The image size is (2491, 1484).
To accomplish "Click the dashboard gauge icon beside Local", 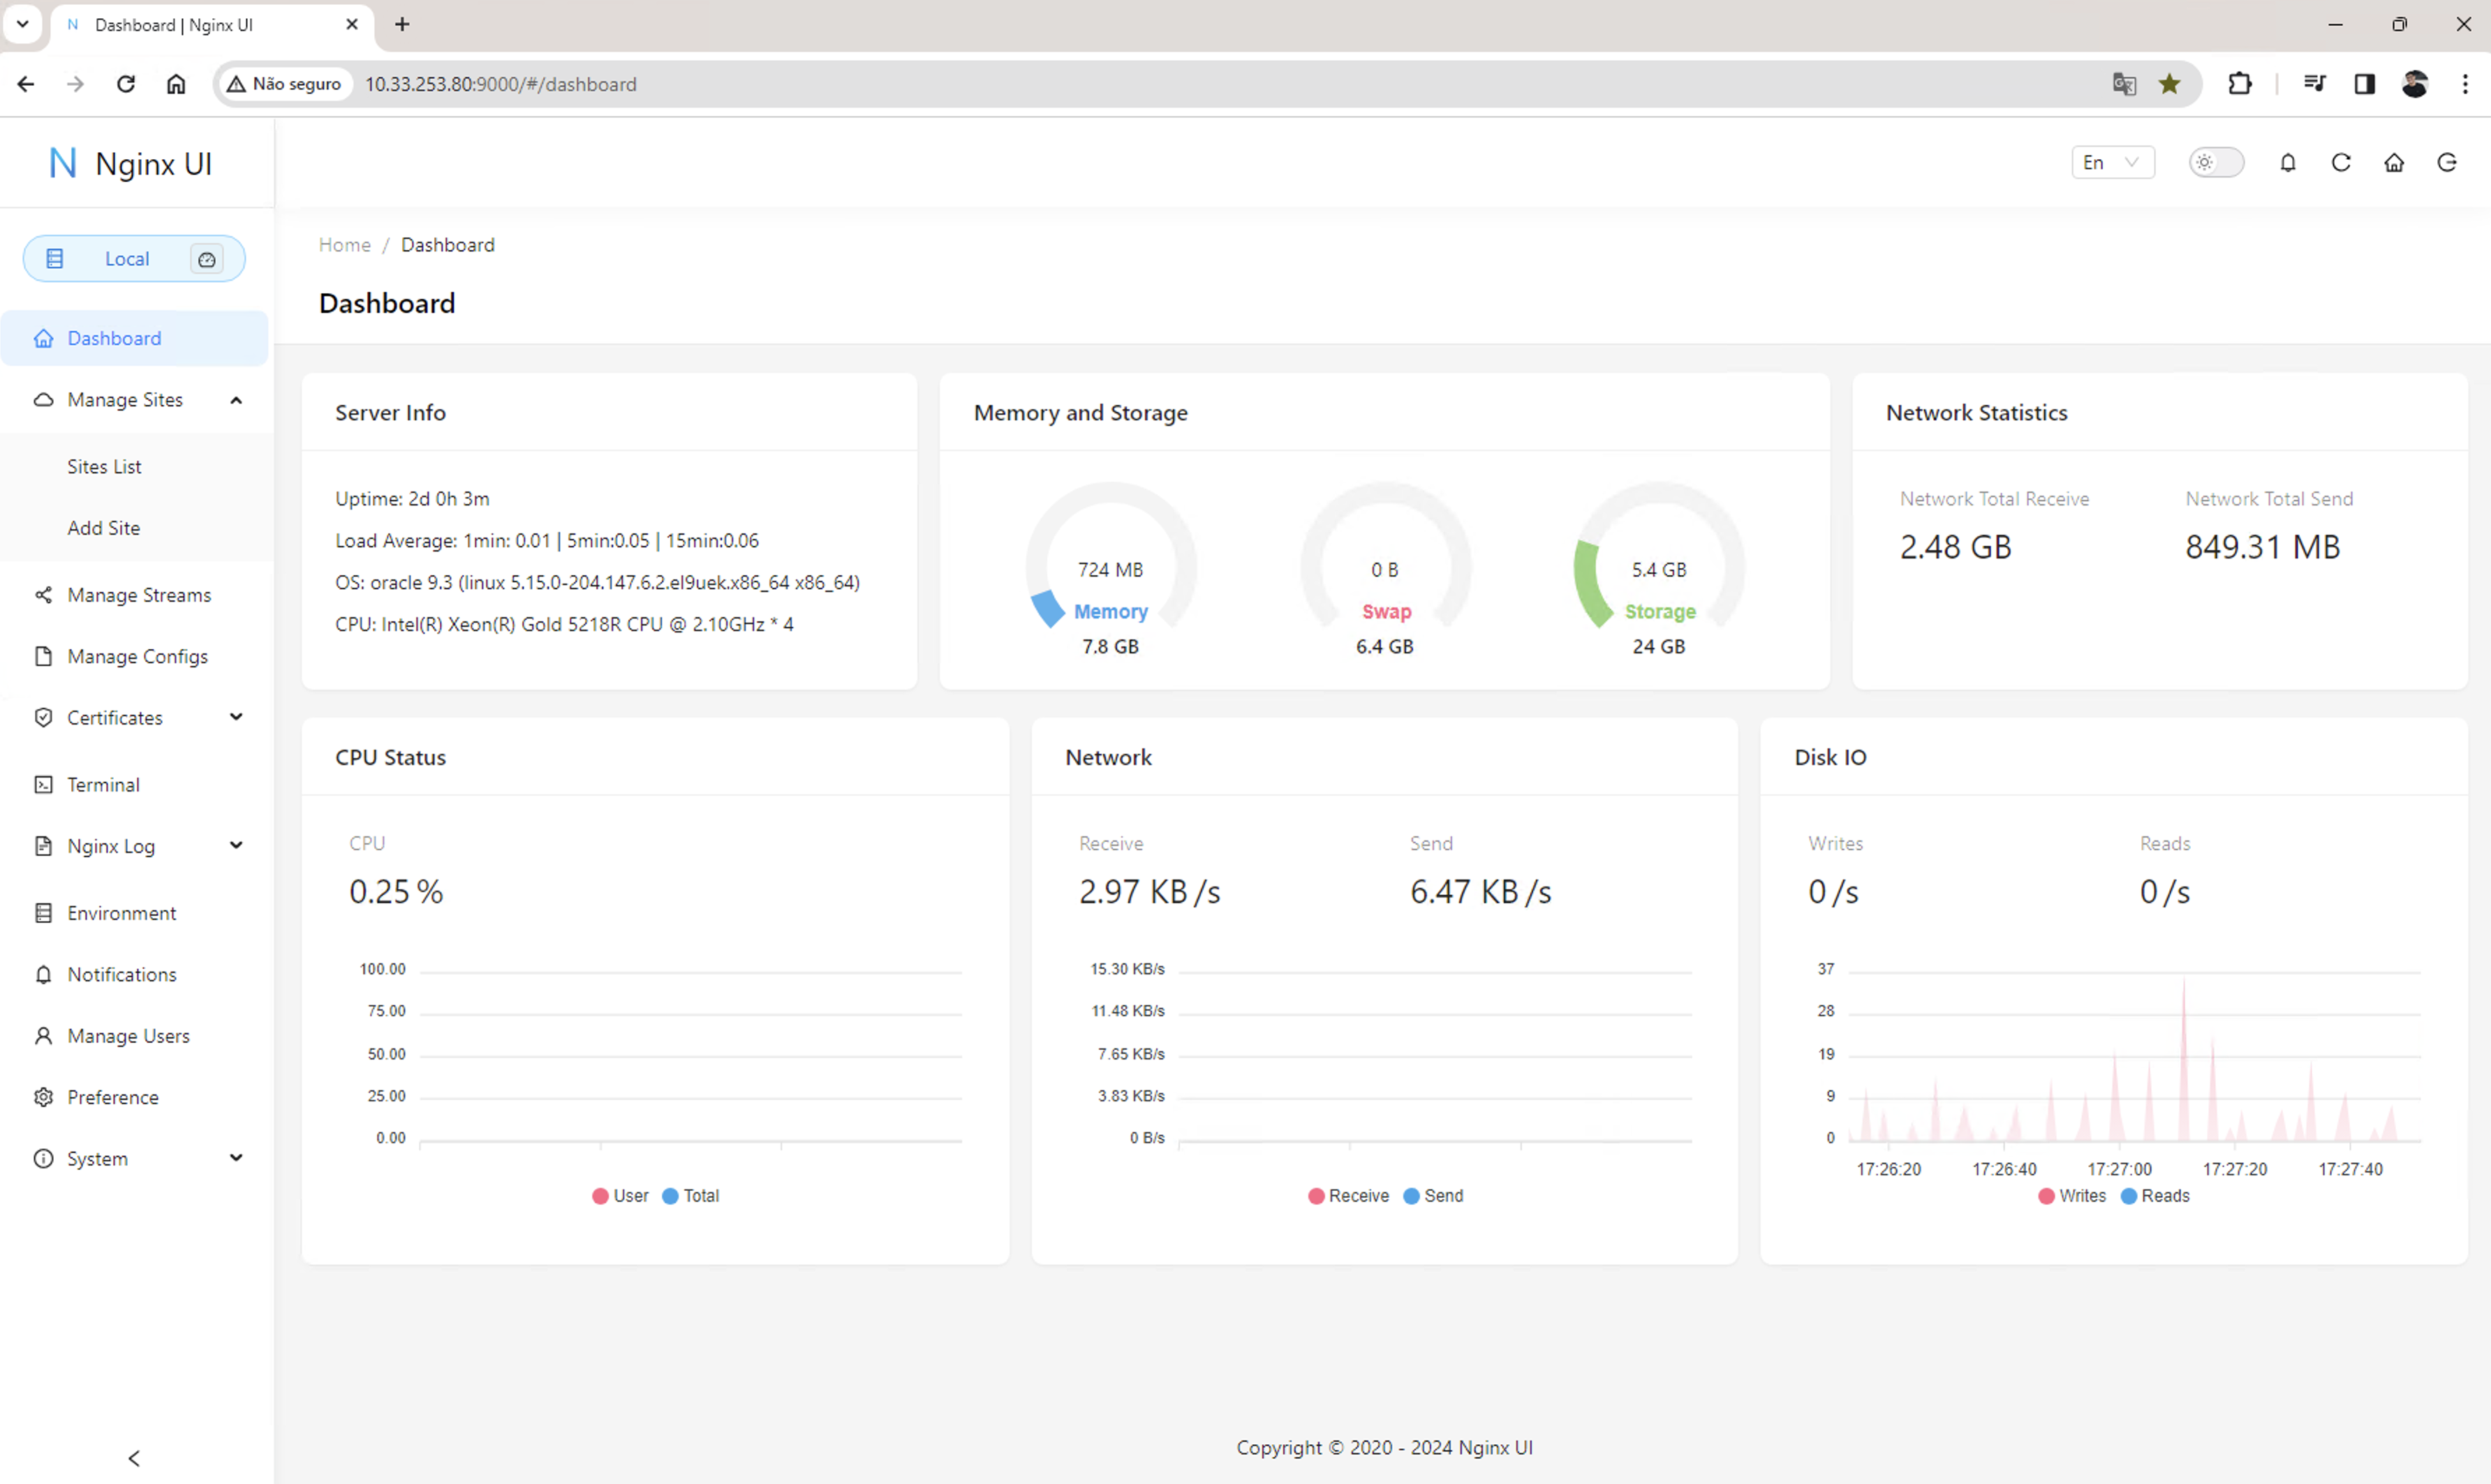I will coord(207,259).
